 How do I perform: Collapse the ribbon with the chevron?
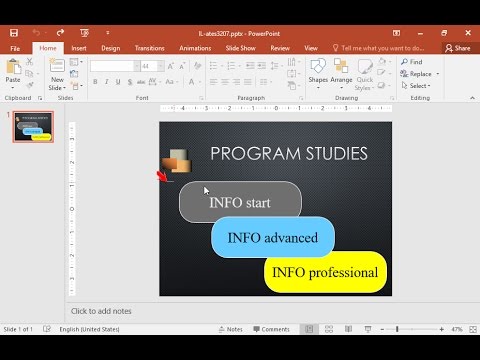click(x=472, y=98)
